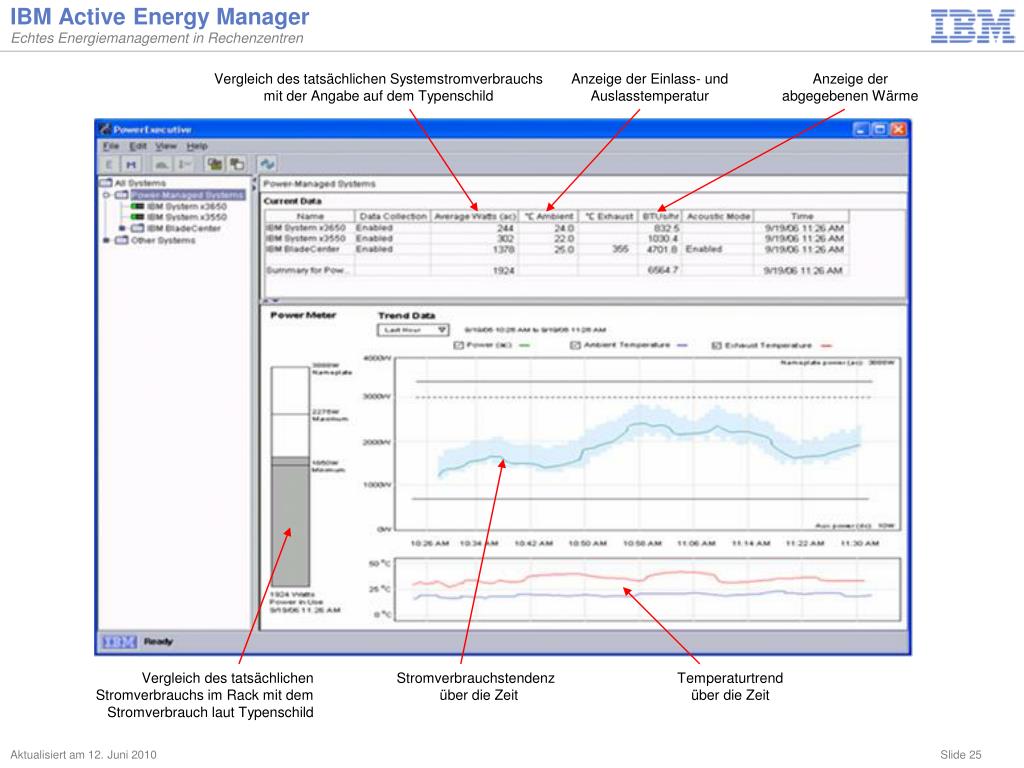Open the Last Hour trend range dropdown
The image size is (1024, 768).
[x=413, y=330]
